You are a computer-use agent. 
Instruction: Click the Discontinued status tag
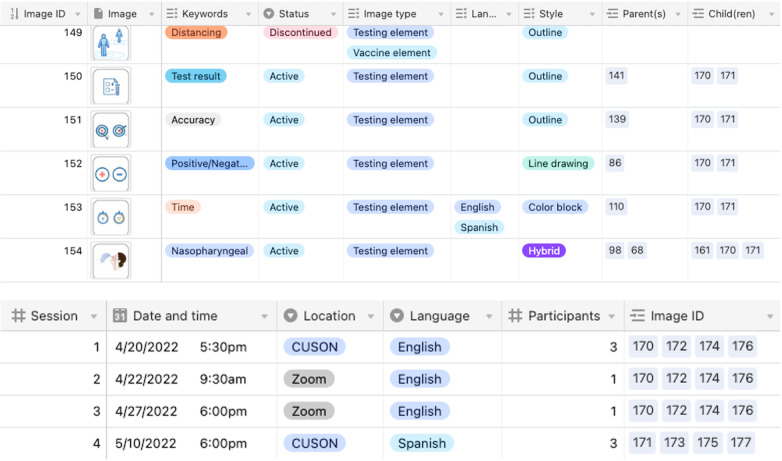300,32
